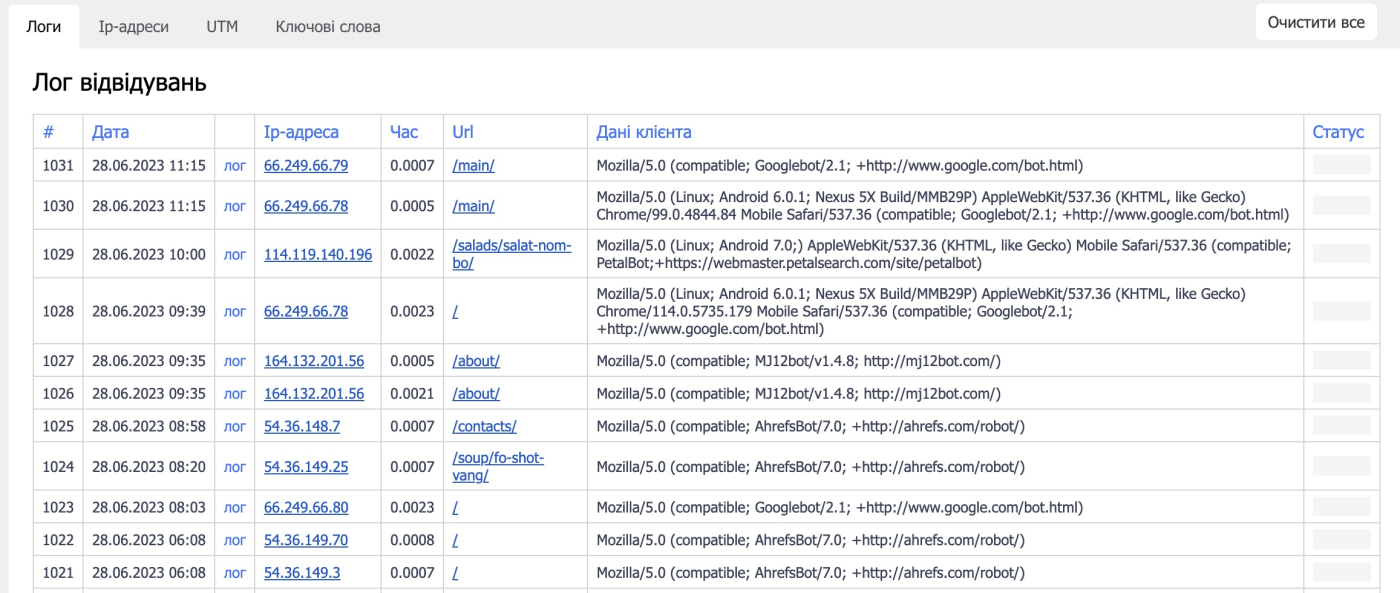This screenshot has width=1400, height=593.
Task: Click the /contacts/ URL link
Action: [x=484, y=427]
